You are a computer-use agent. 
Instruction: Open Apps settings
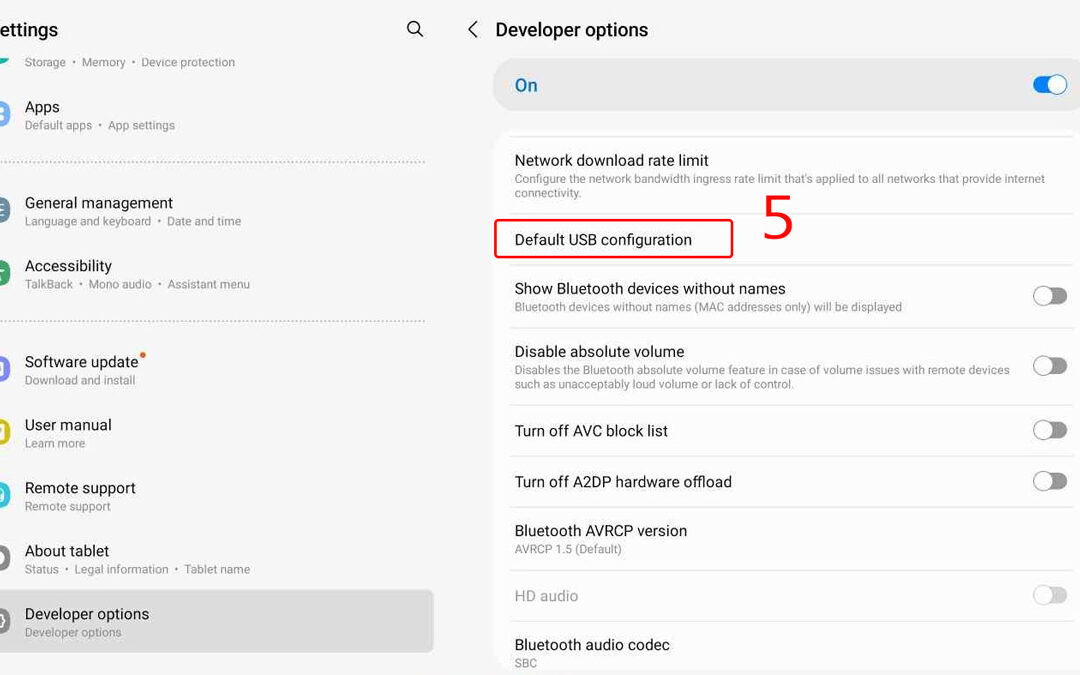[x=214, y=115]
